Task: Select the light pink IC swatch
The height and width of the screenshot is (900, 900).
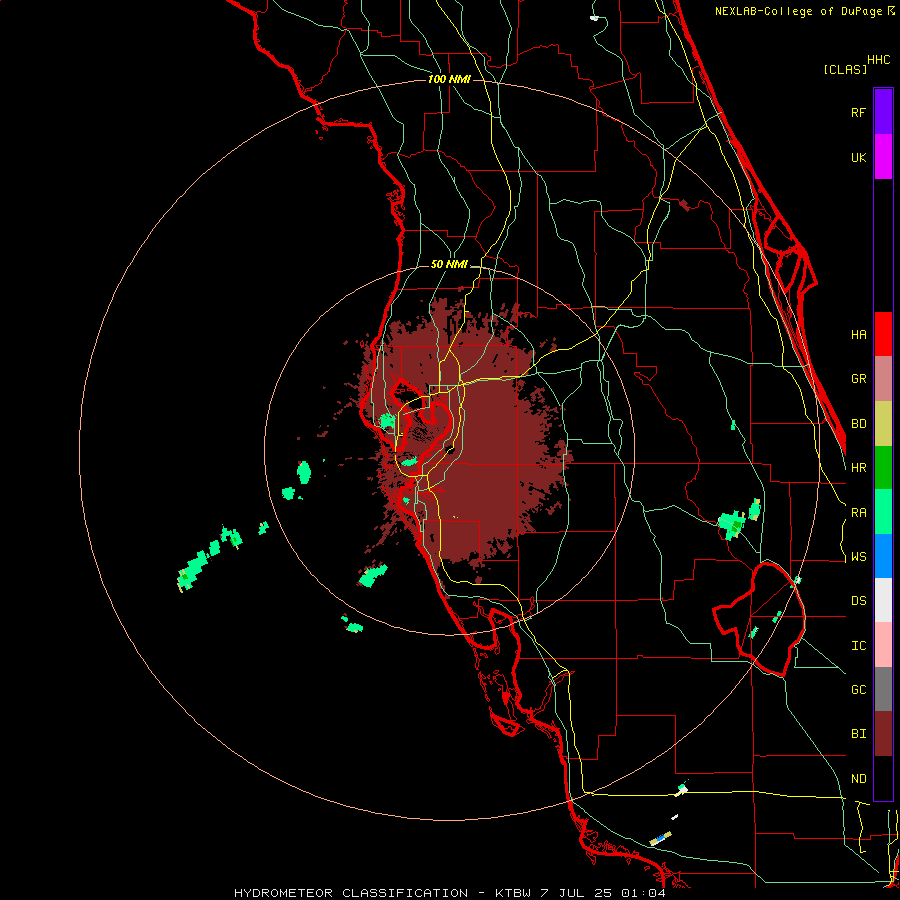Action: click(x=883, y=645)
